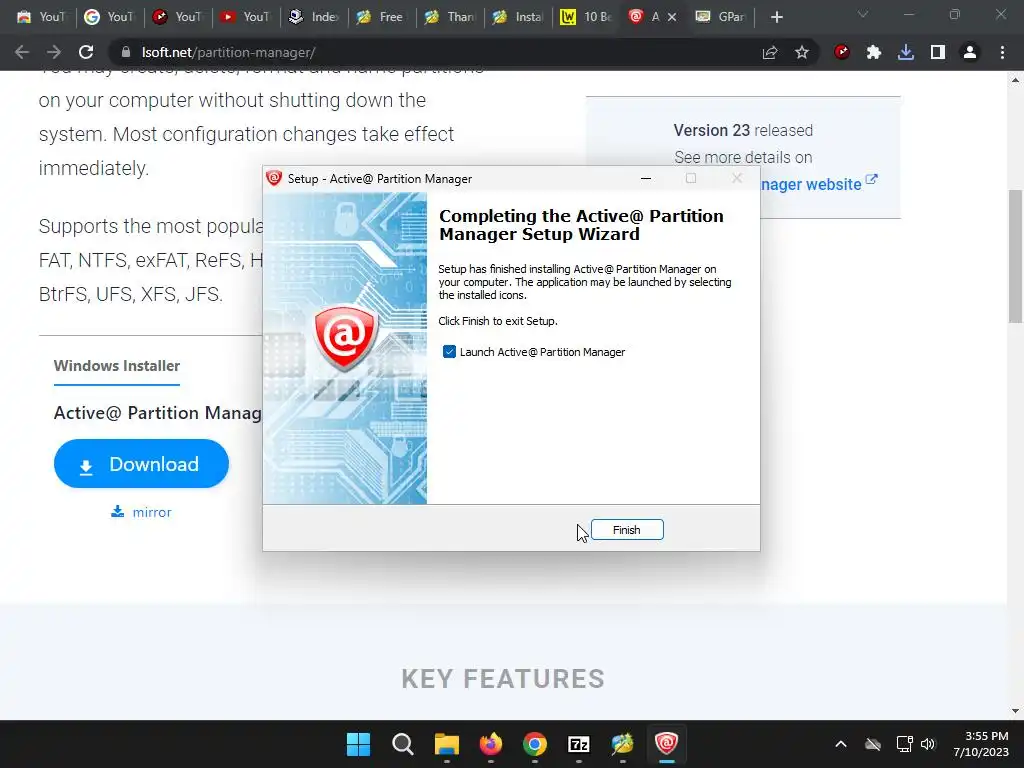
Task: Show hidden system tray icons
Action: click(x=841, y=744)
